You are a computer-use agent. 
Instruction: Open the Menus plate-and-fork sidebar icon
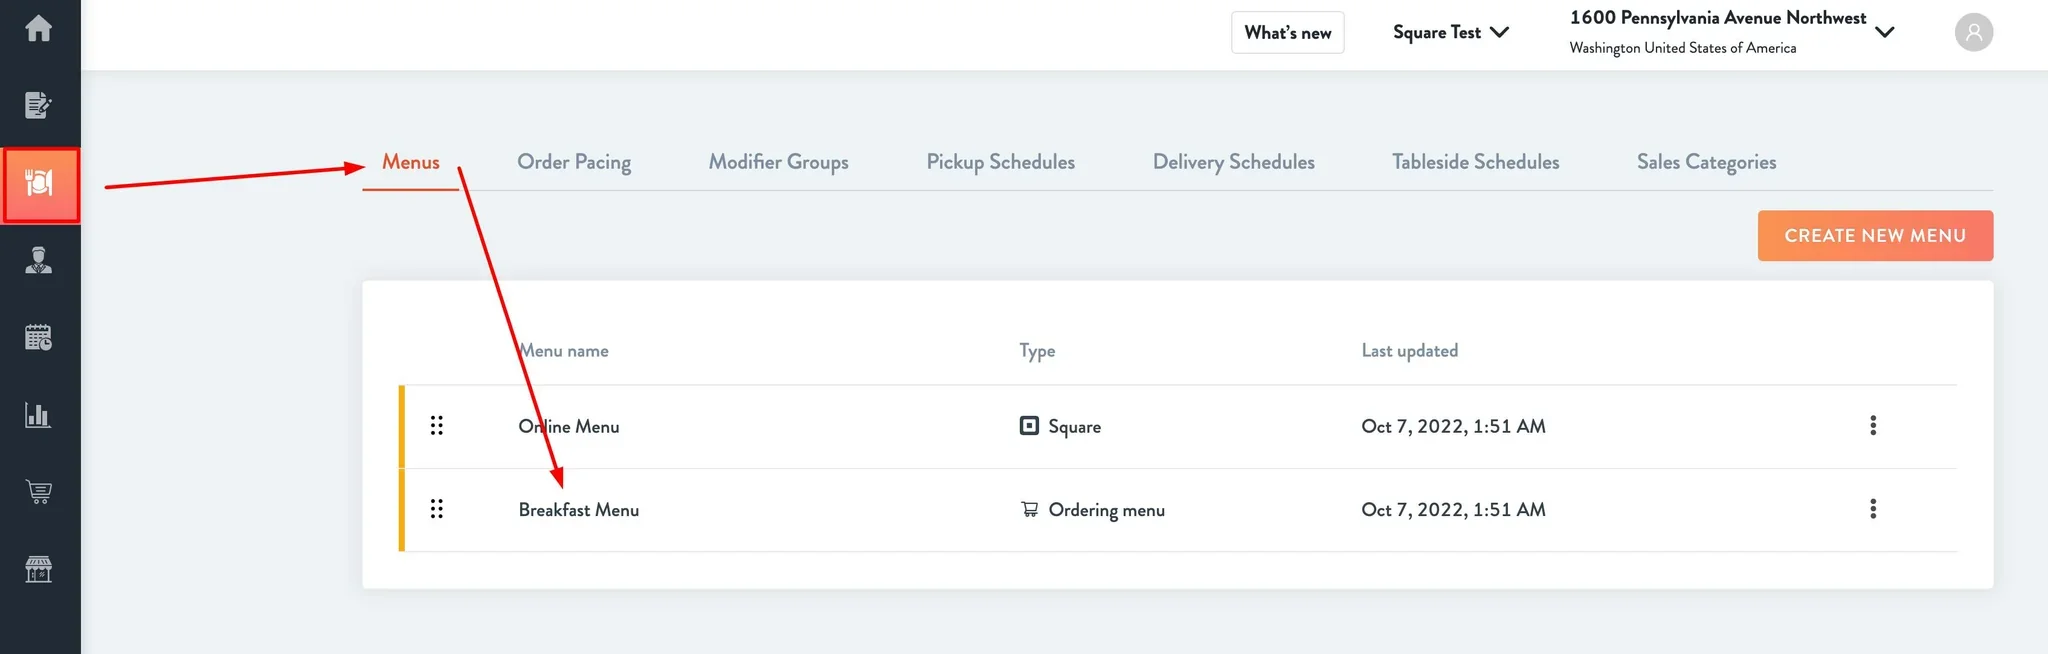pos(40,185)
